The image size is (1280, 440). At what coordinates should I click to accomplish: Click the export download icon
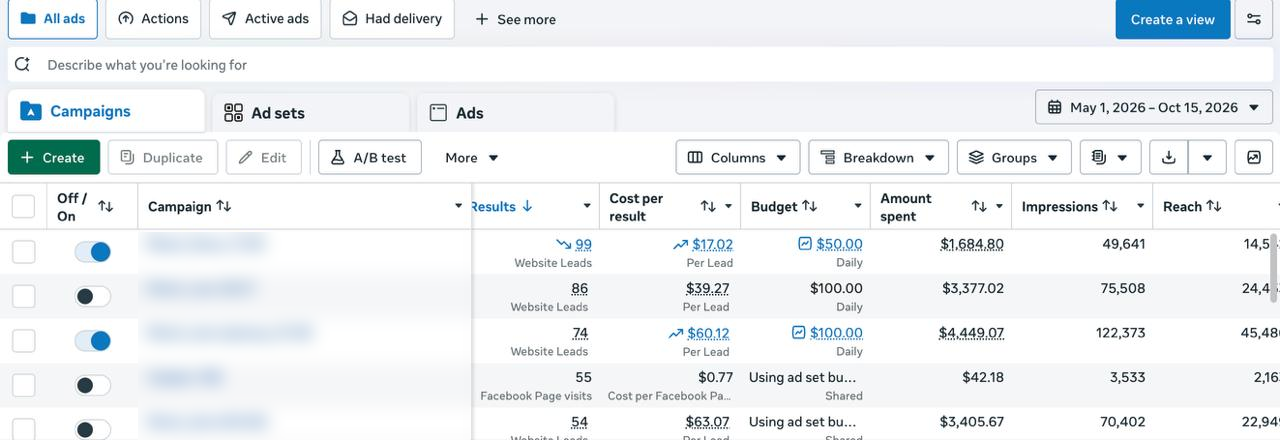(x=1169, y=158)
